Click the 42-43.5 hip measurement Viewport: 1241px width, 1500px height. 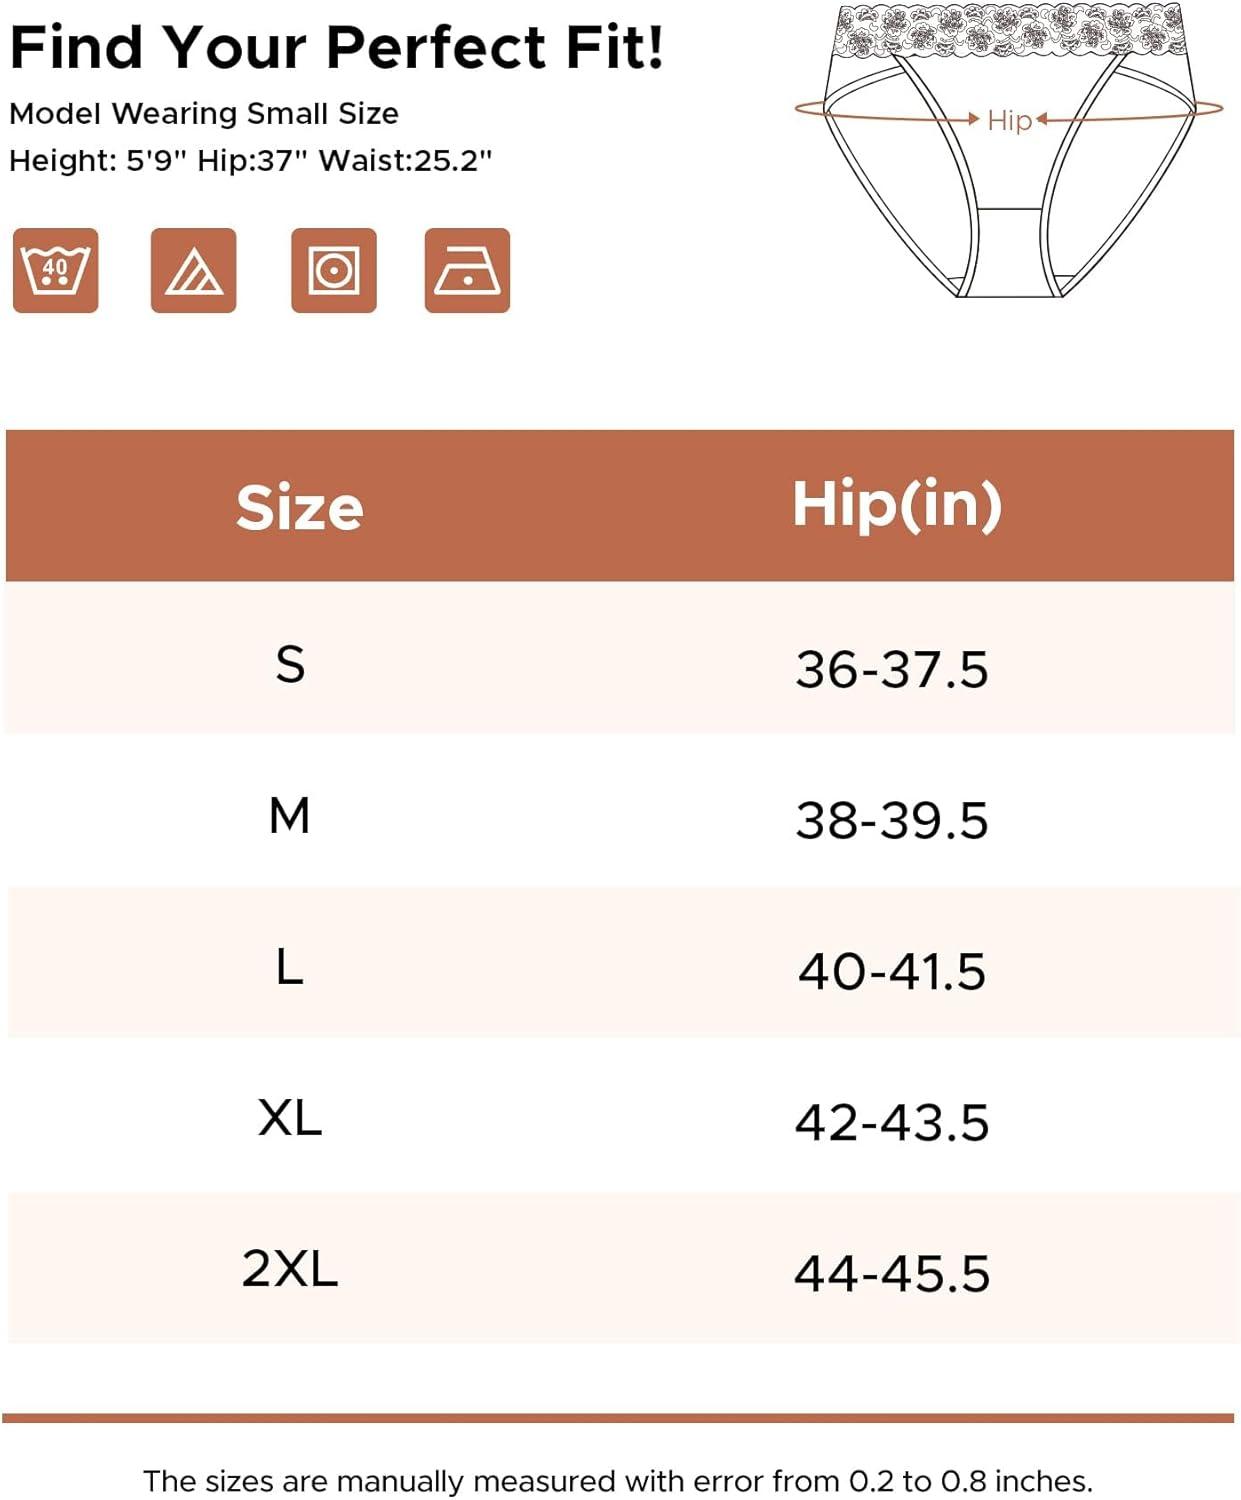pos(891,1123)
